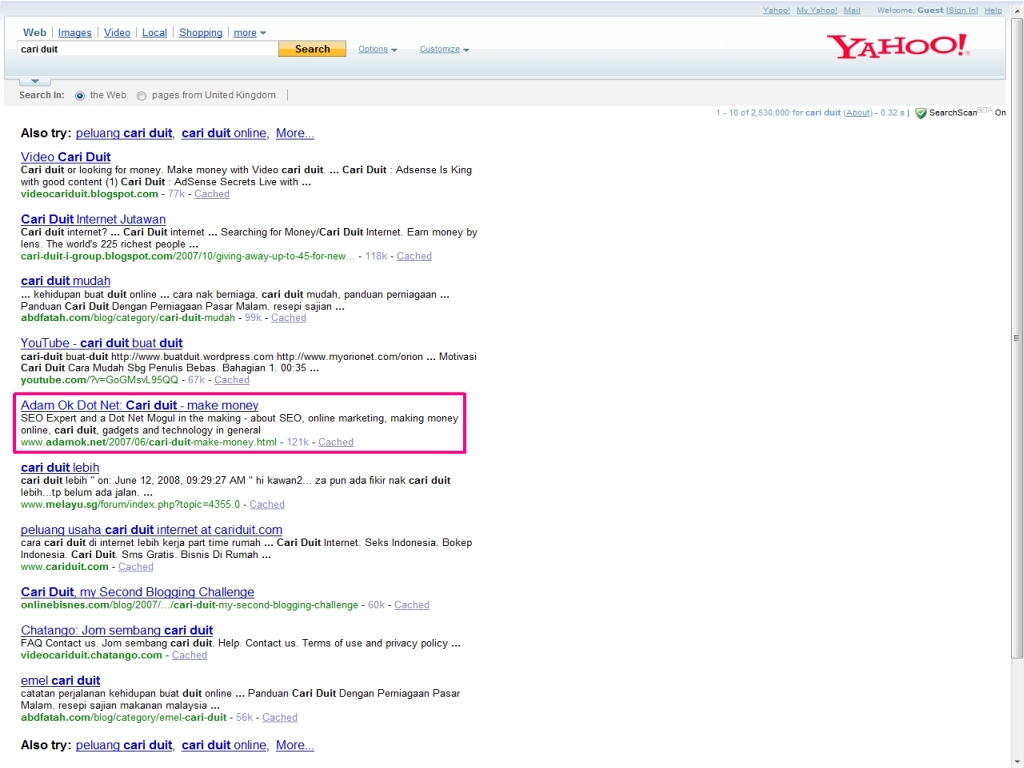Switch to Shopping search tab
Screen dimensions: 1024x768
200,33
